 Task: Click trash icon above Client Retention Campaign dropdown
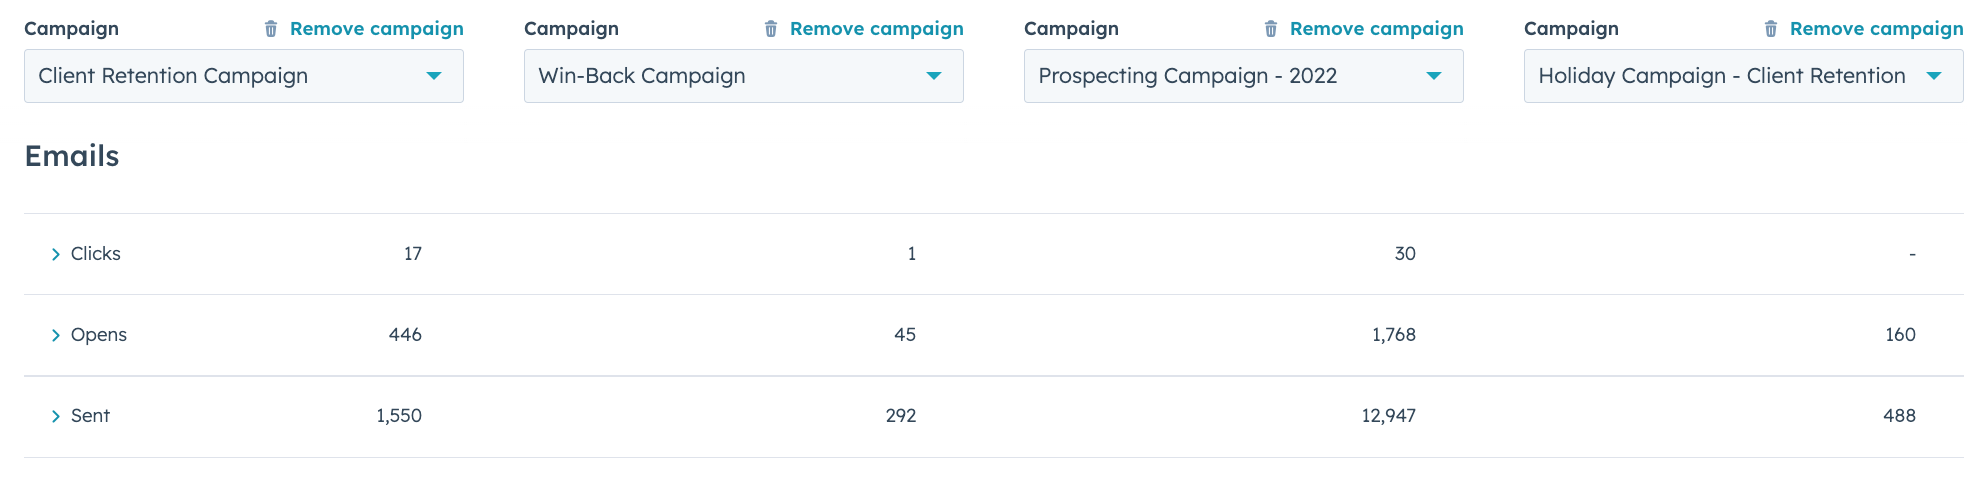(x=271, y=29)
